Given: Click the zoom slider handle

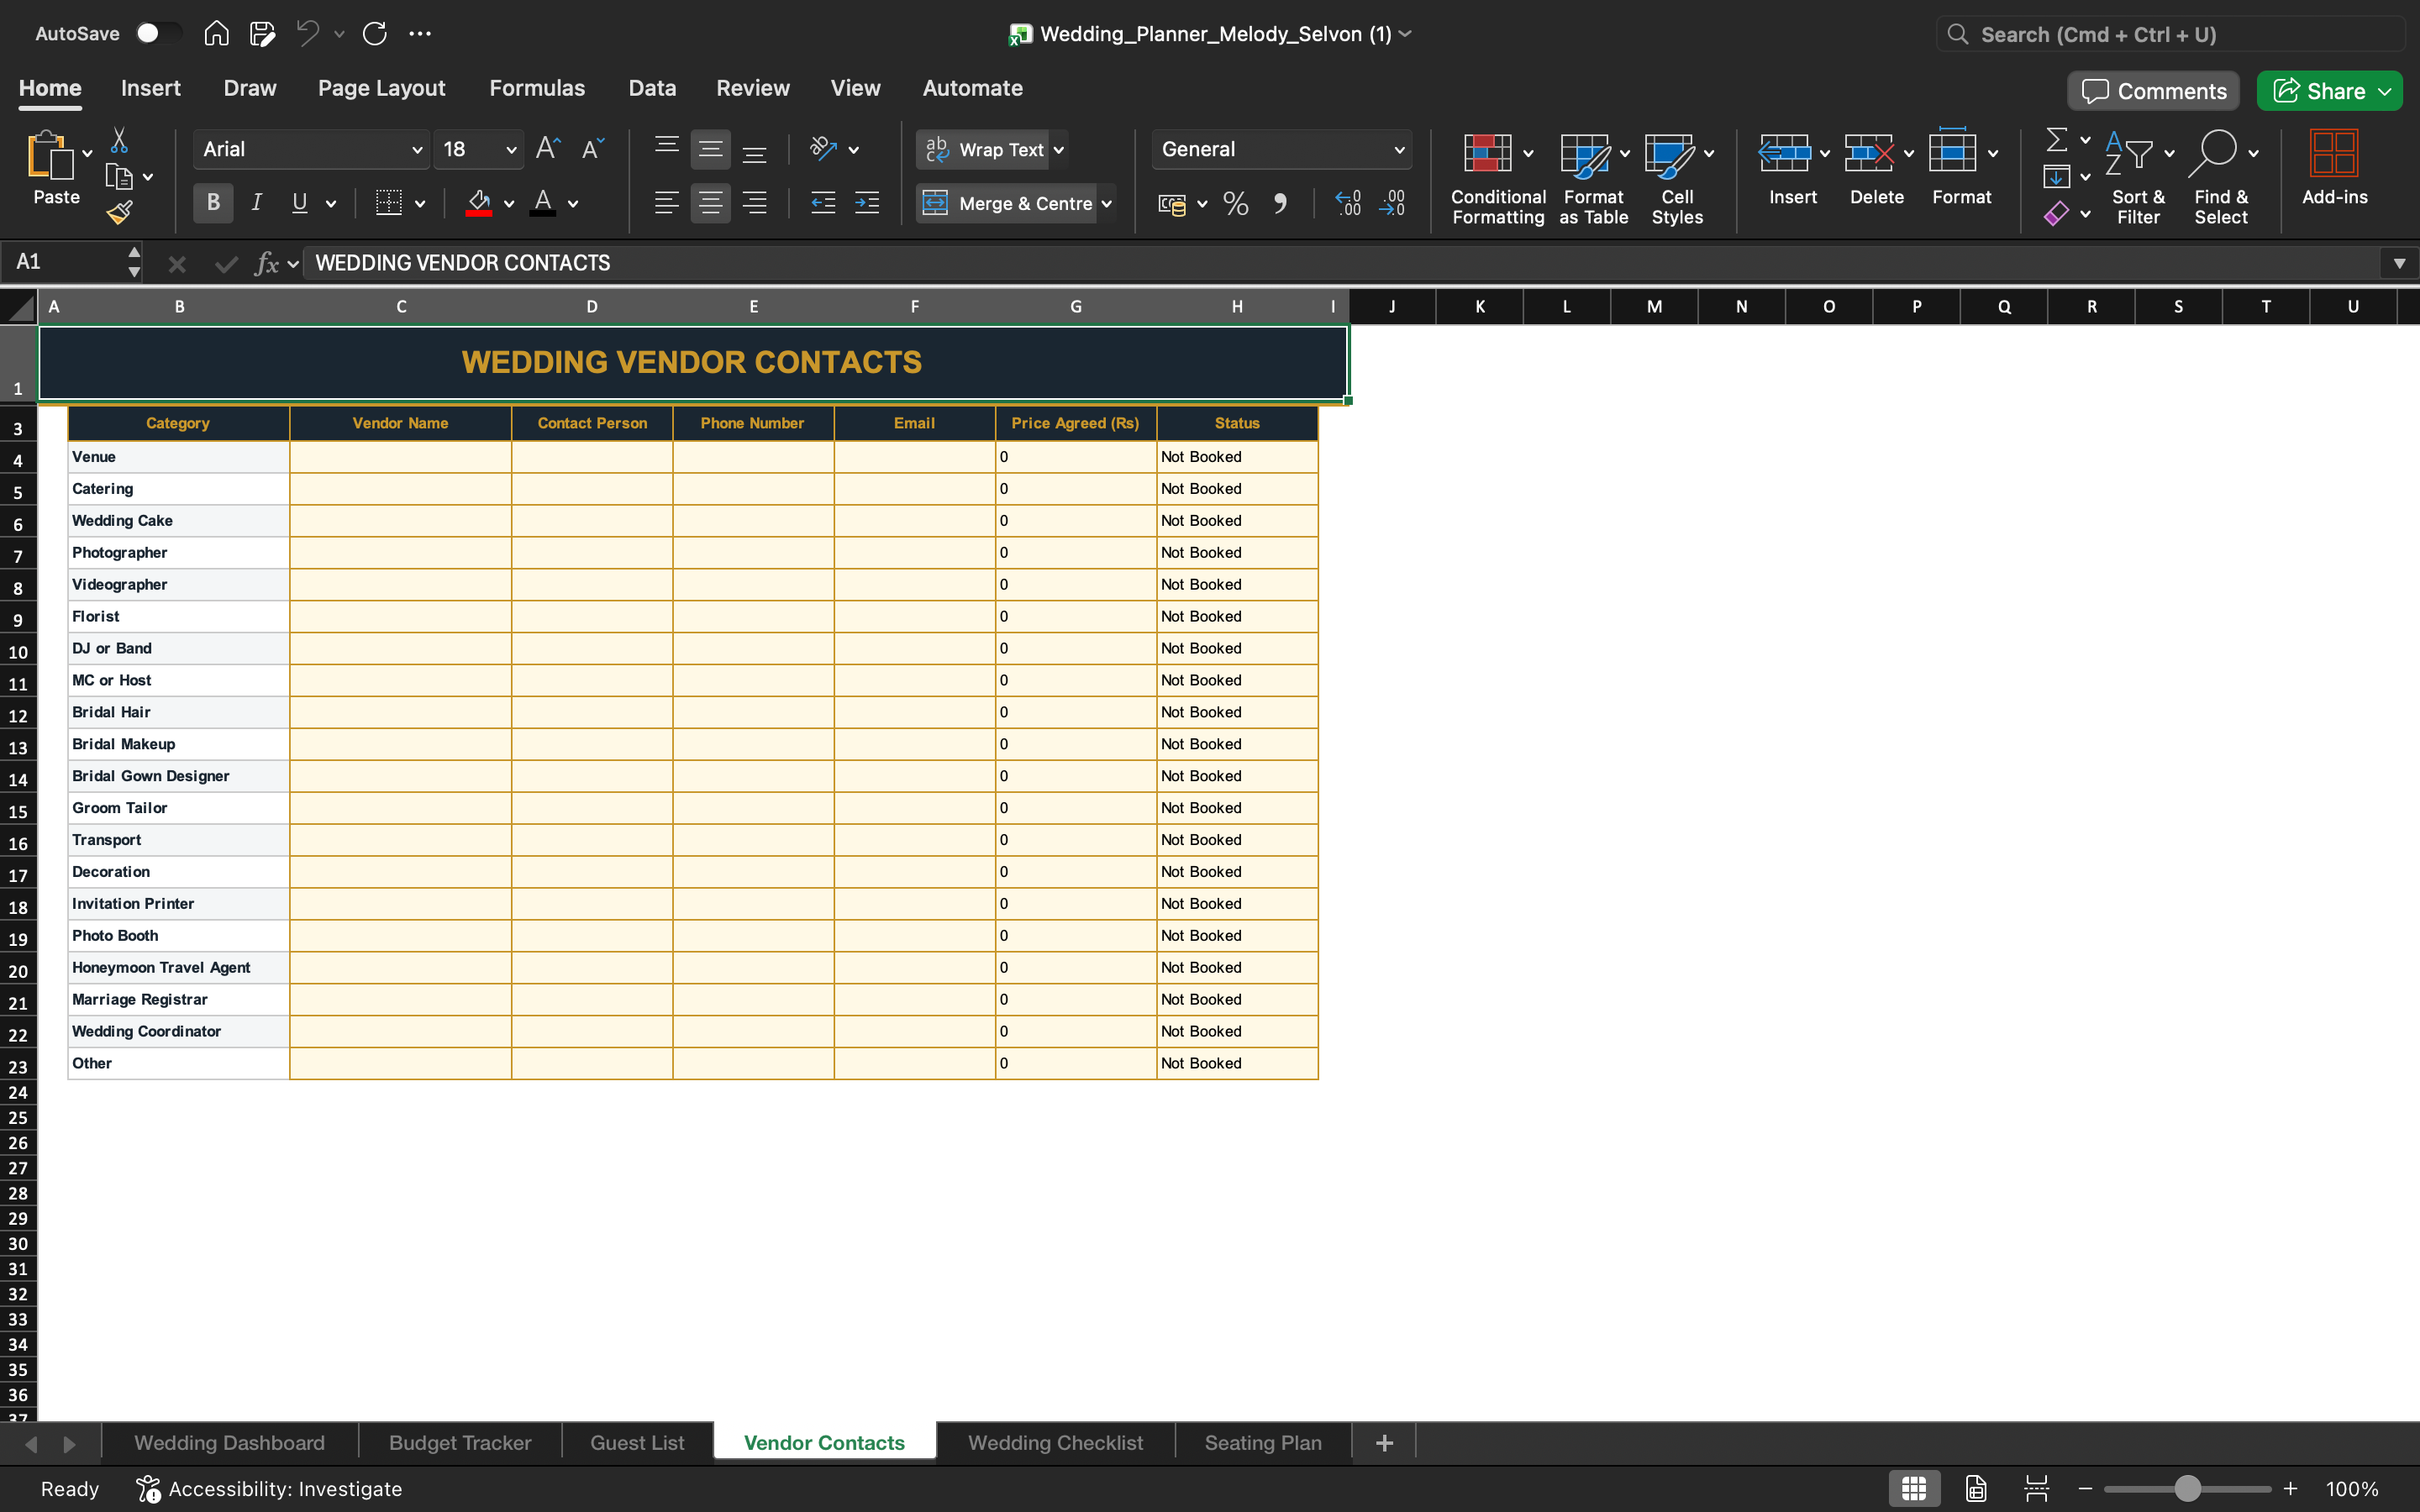Looking at the screenshot, I should click(2188, 1489).
